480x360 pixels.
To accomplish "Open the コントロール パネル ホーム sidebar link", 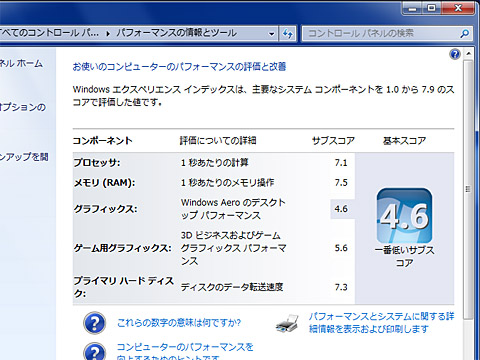I will point(21,63).
